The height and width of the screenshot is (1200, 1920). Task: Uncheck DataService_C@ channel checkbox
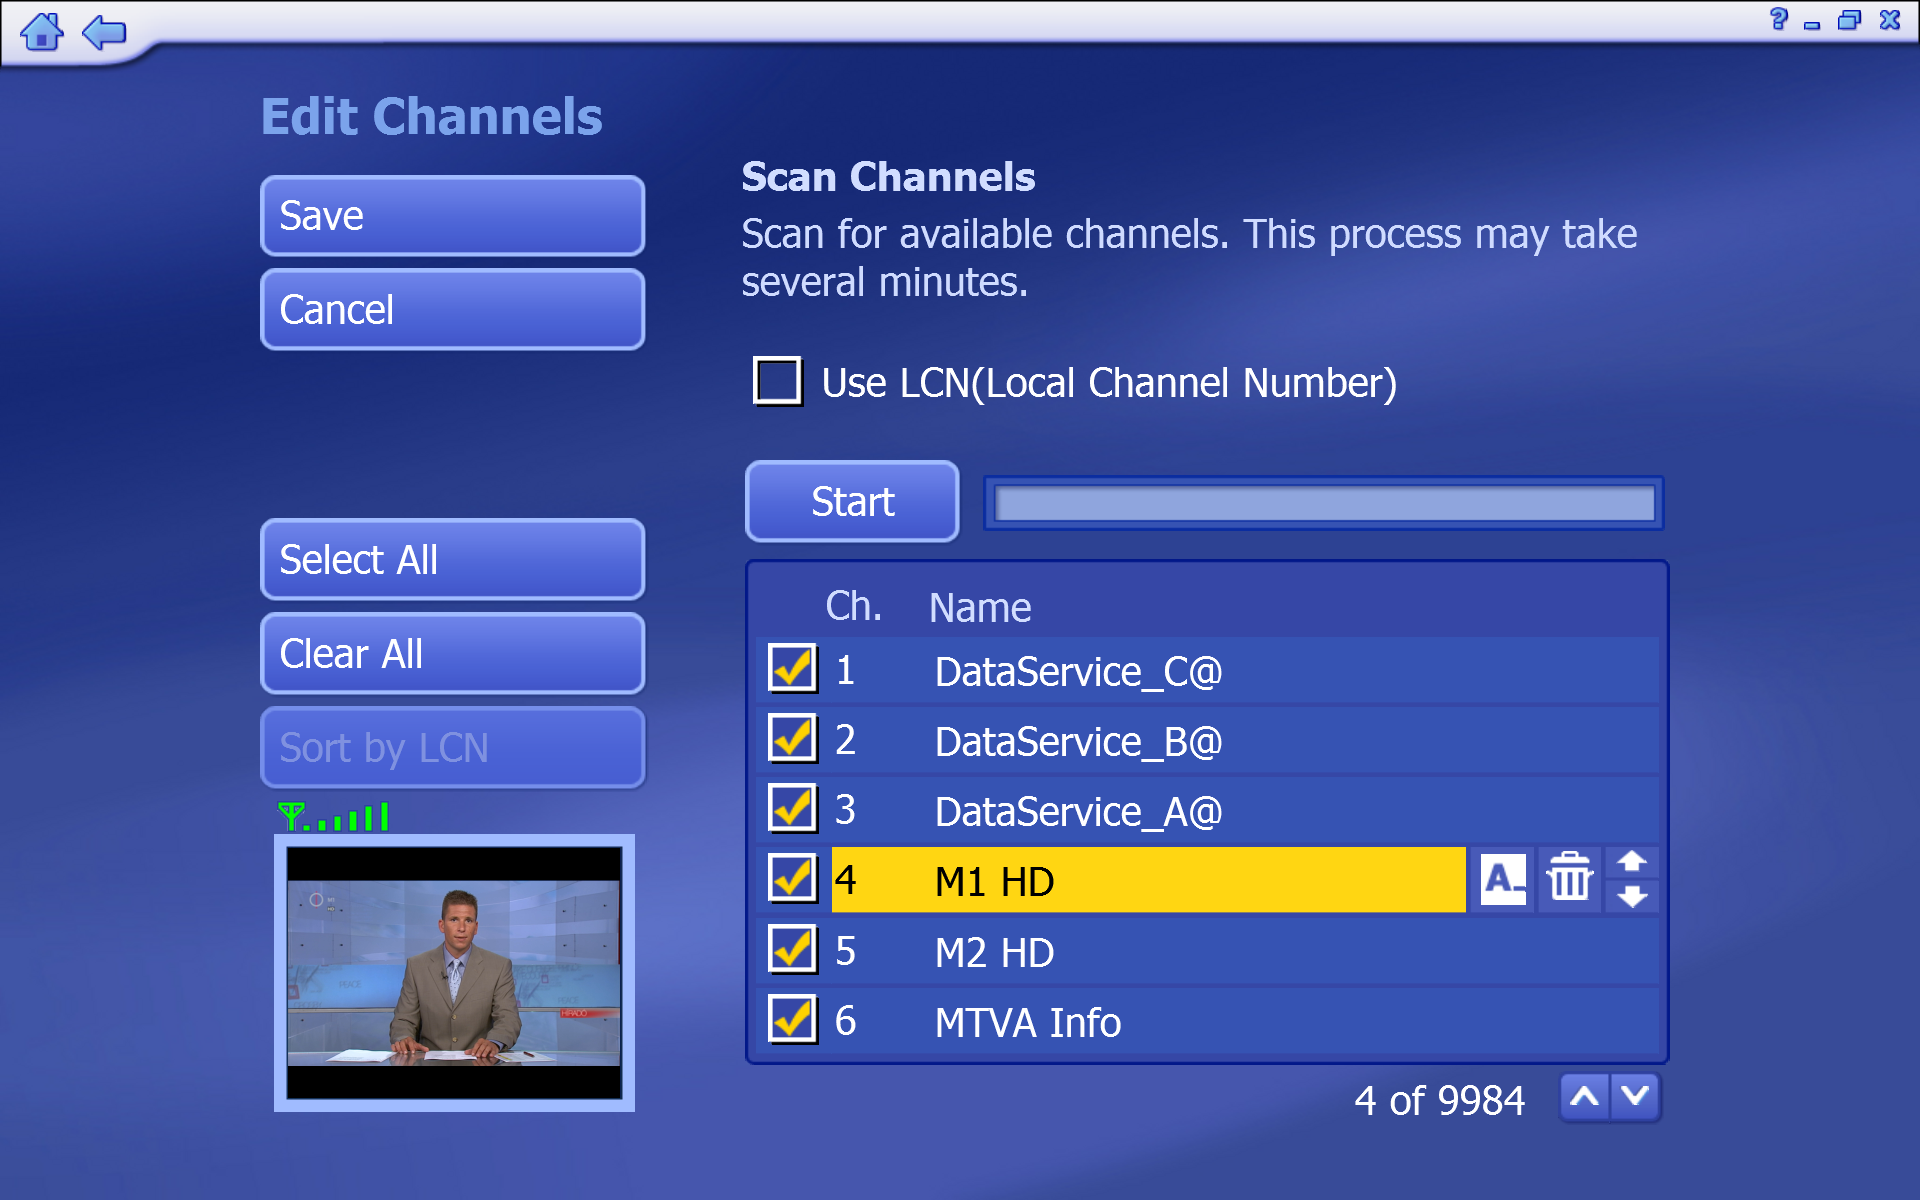coord(792,669)
